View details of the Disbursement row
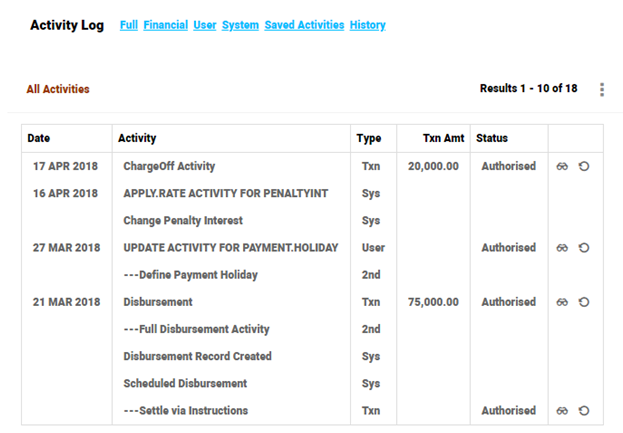The image size is (623, 433). pyautogui.click(x=563, y=302)
